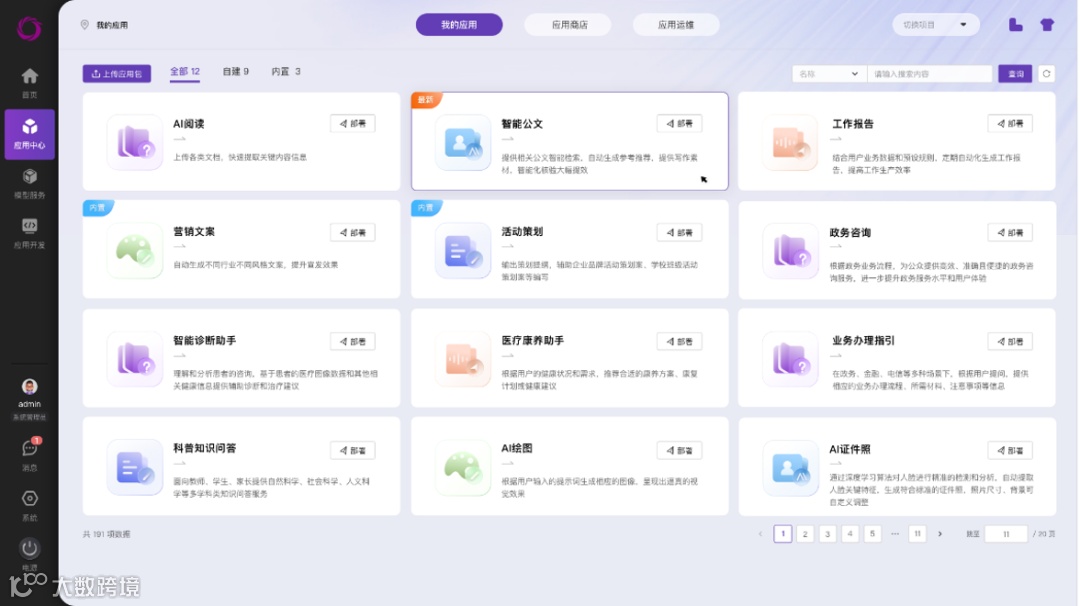The image size is (1080, 606).
Task: Go to page 11 in pagination
Action: 917,534
